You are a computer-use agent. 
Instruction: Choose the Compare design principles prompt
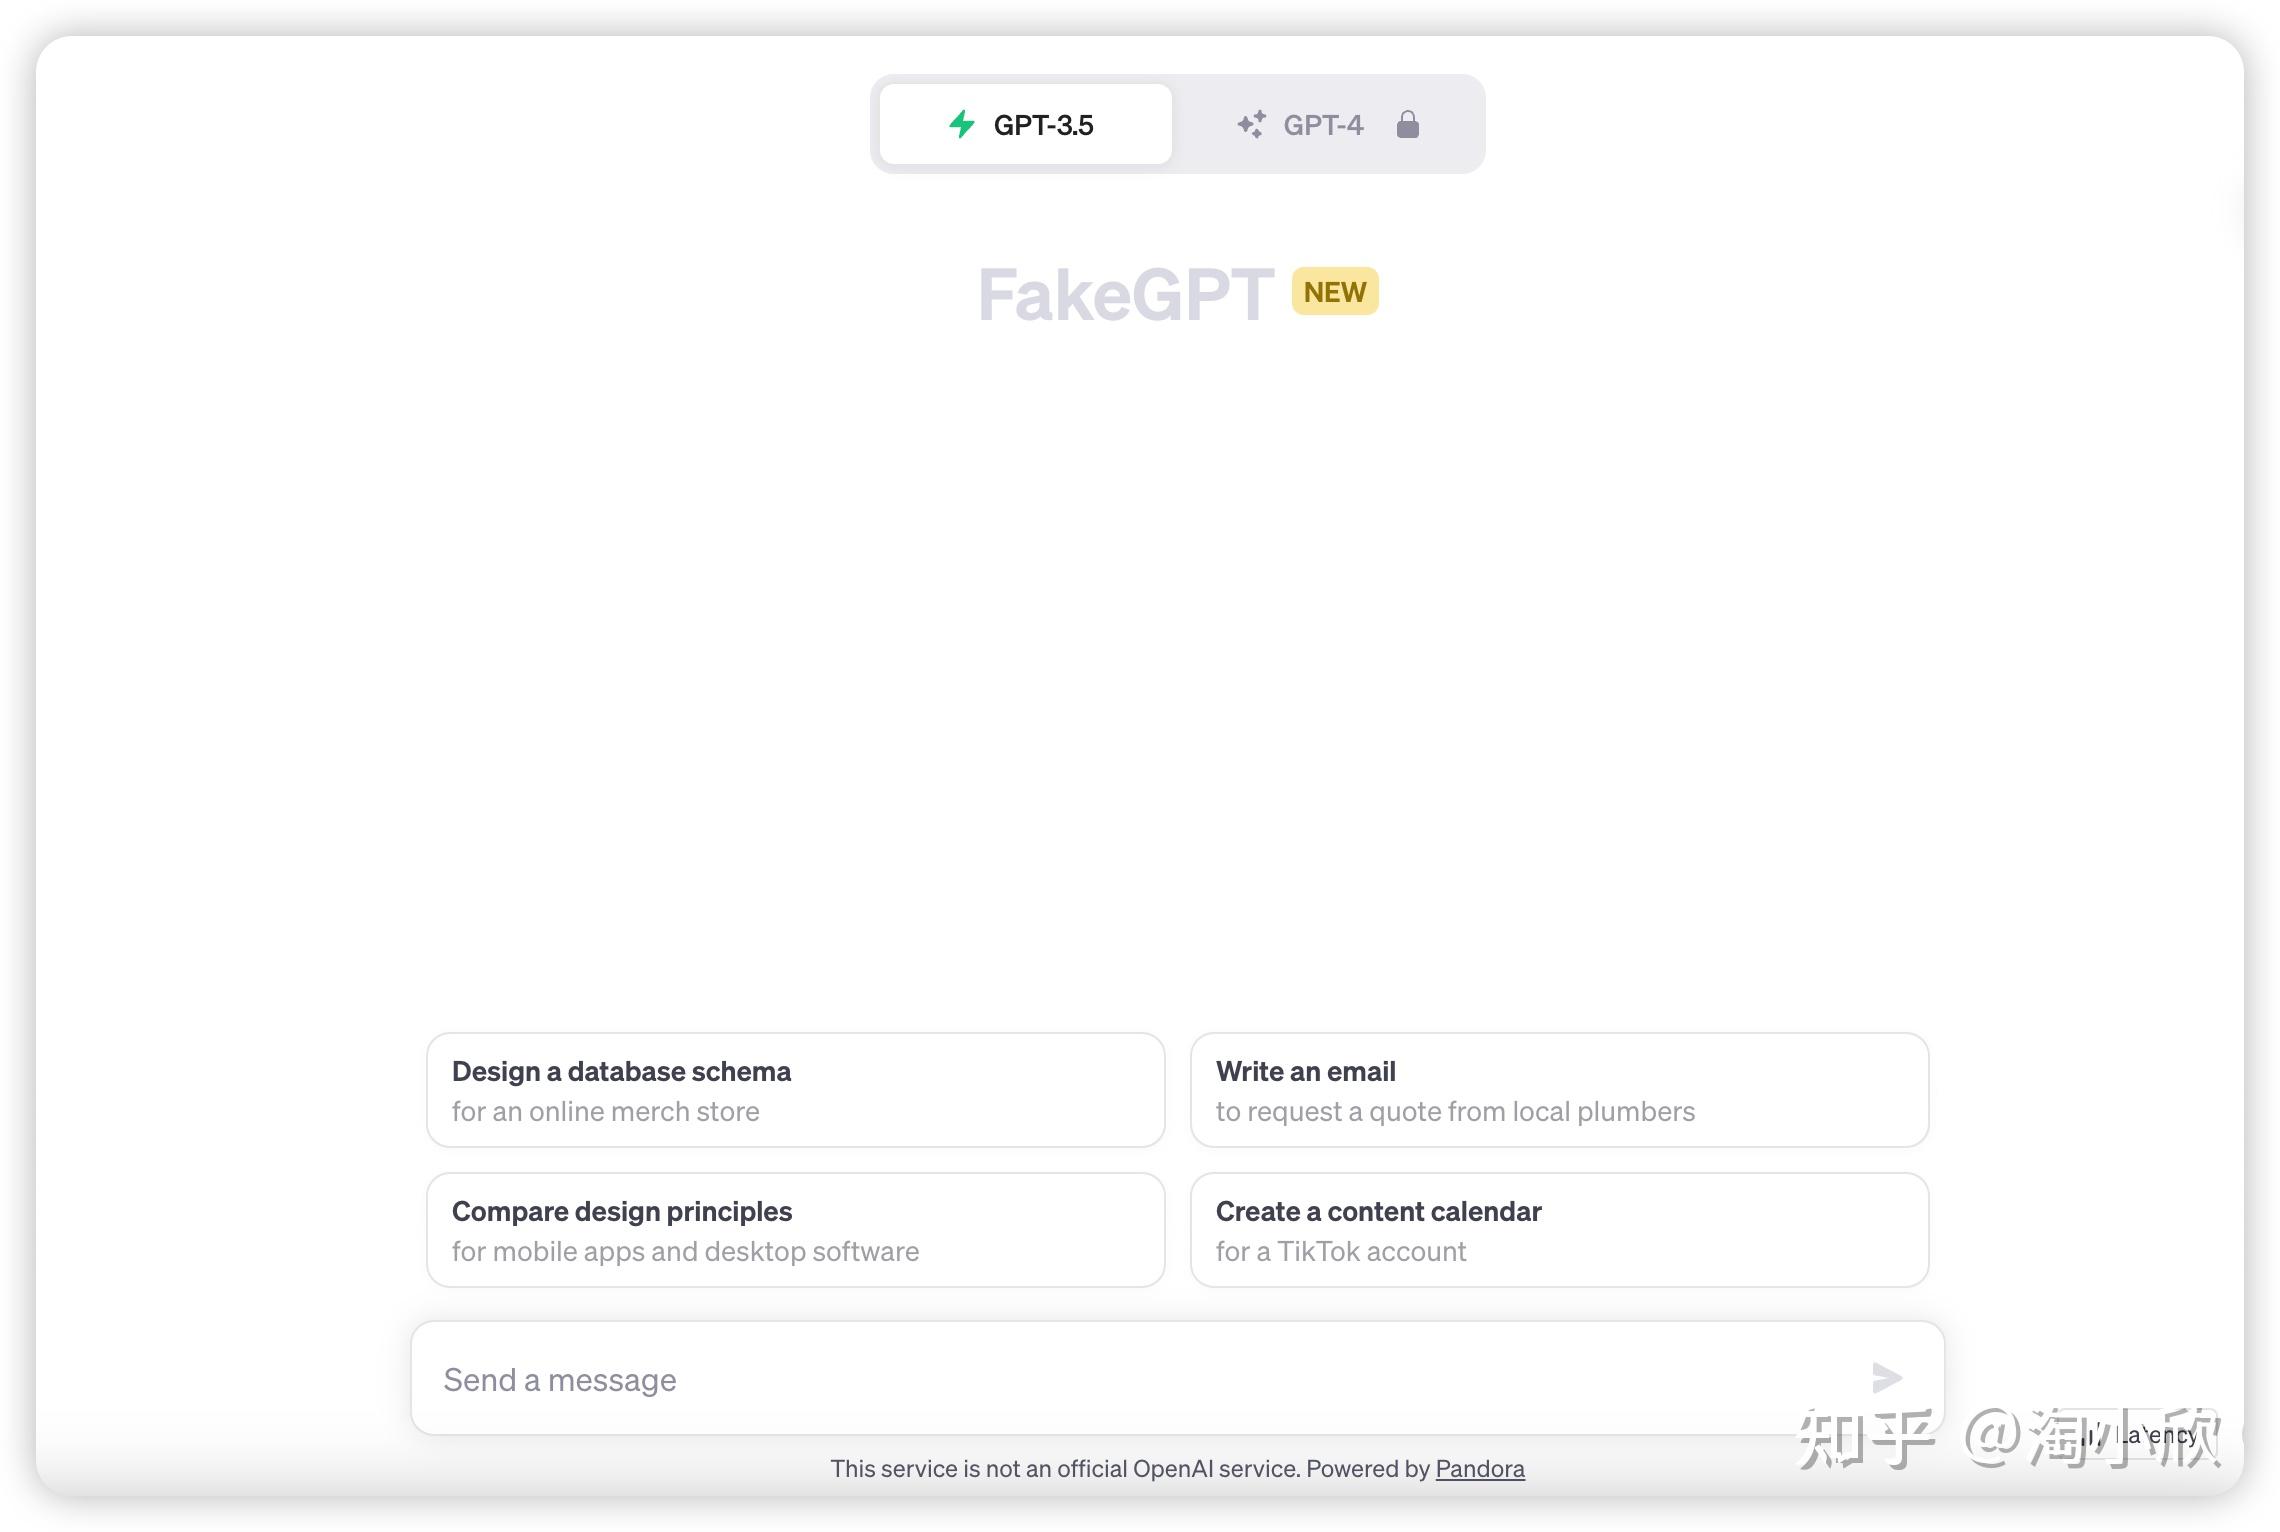[x=796, y=1230]
